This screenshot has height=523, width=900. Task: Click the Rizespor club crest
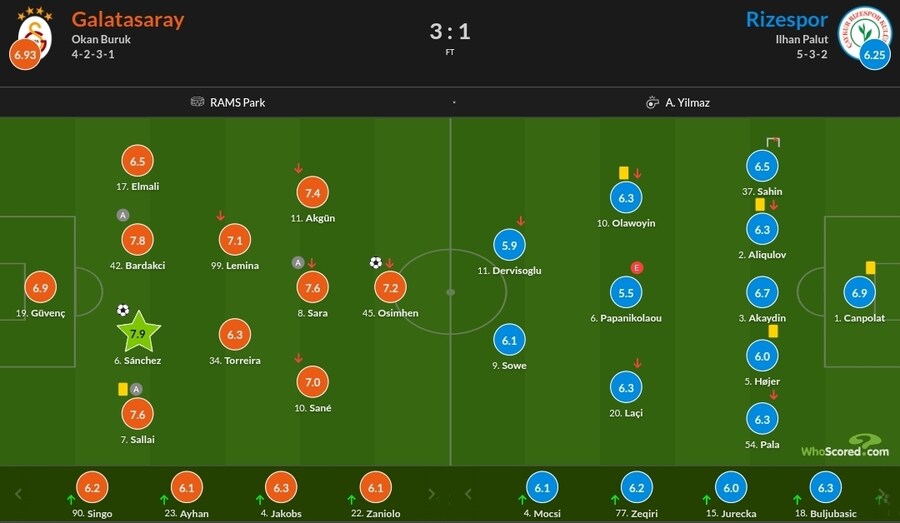(x=864, y=33)
